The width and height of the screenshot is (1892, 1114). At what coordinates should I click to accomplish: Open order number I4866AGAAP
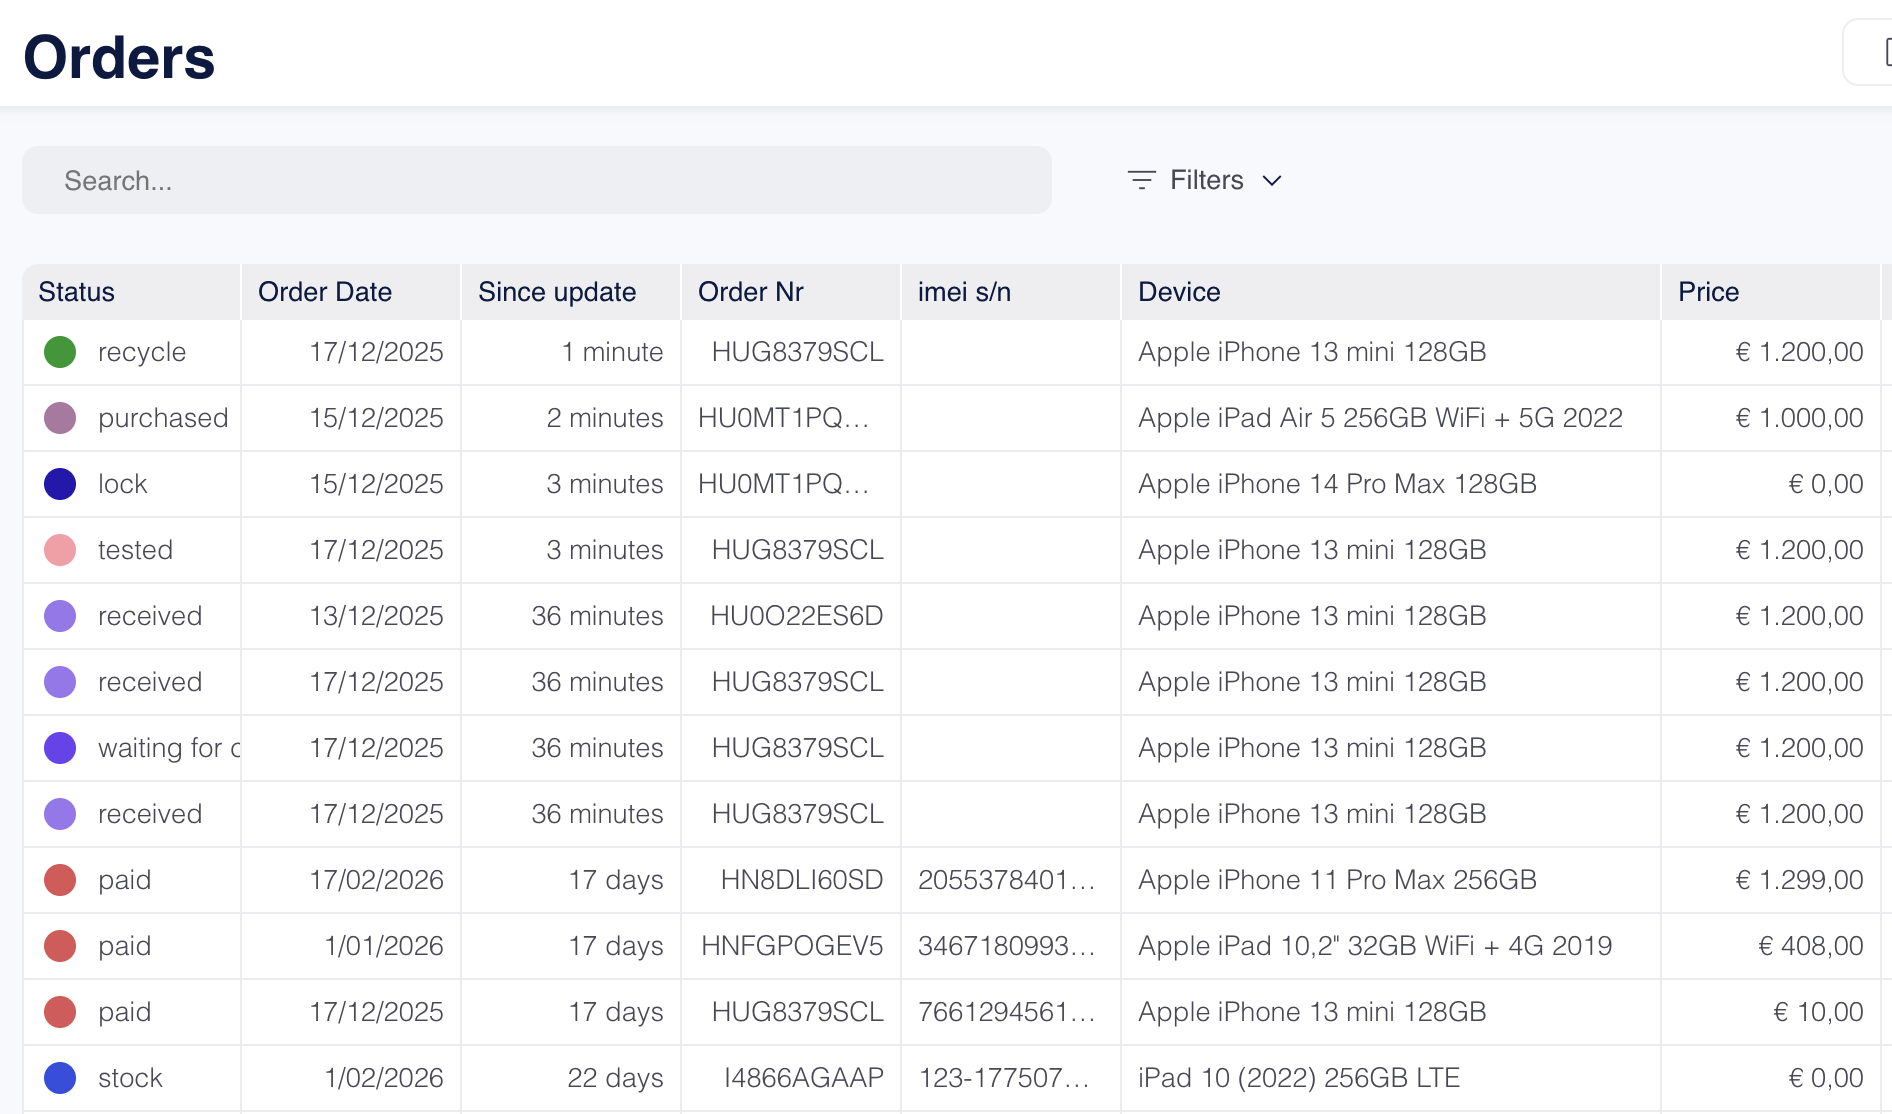pyautogui.click(x=804, y=1078)
